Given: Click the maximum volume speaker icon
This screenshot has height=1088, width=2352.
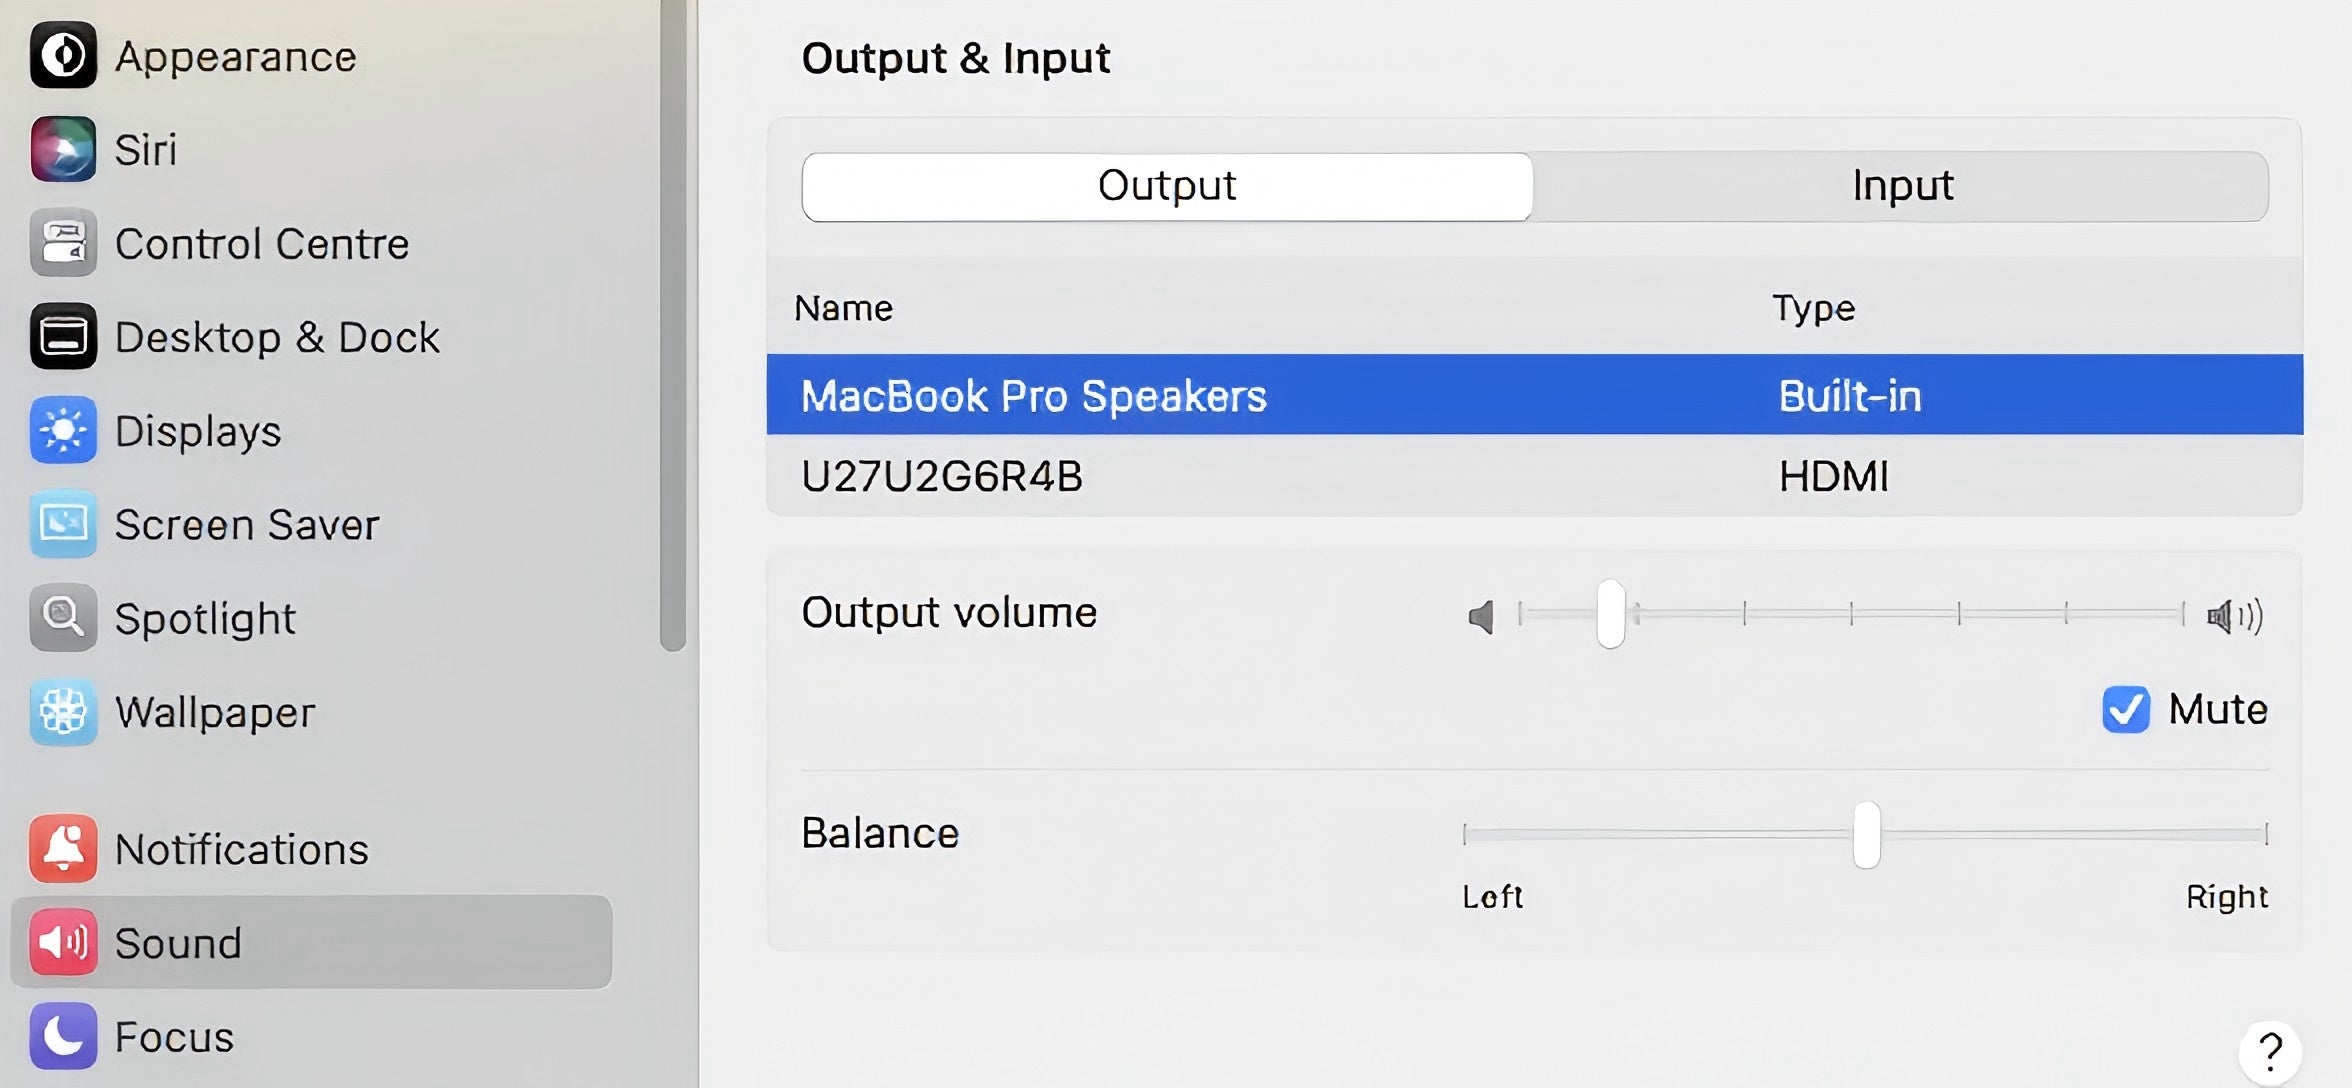Looking at the screenshot, I should (x=2235, y=616).
